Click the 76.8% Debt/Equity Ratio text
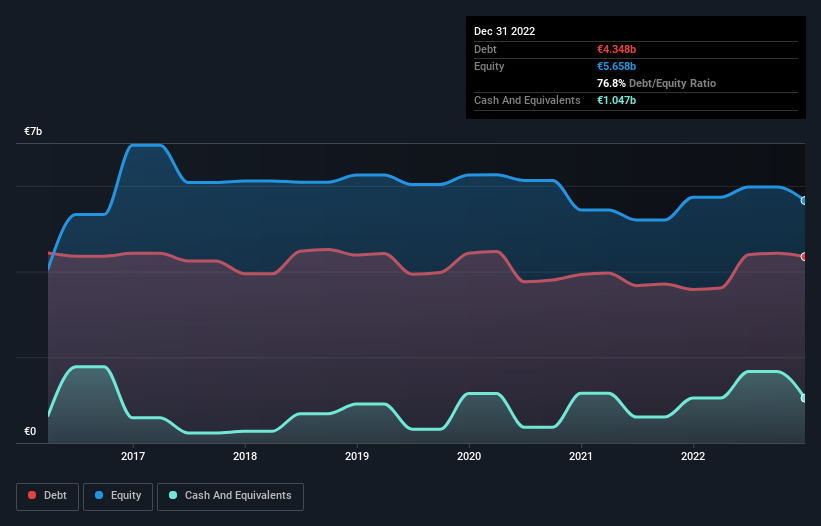 657,83
